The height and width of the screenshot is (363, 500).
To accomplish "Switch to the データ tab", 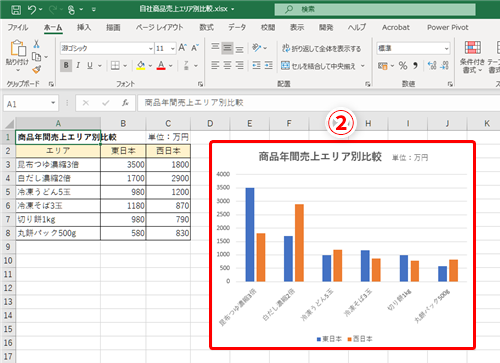I will 237,27.
